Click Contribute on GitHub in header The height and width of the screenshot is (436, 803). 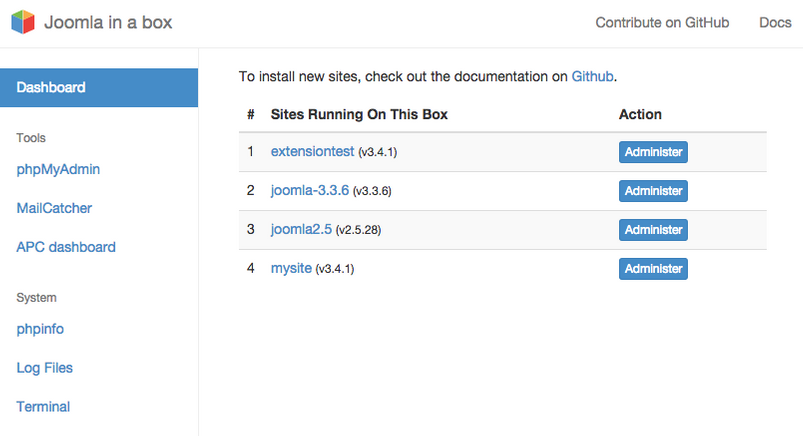662,23
